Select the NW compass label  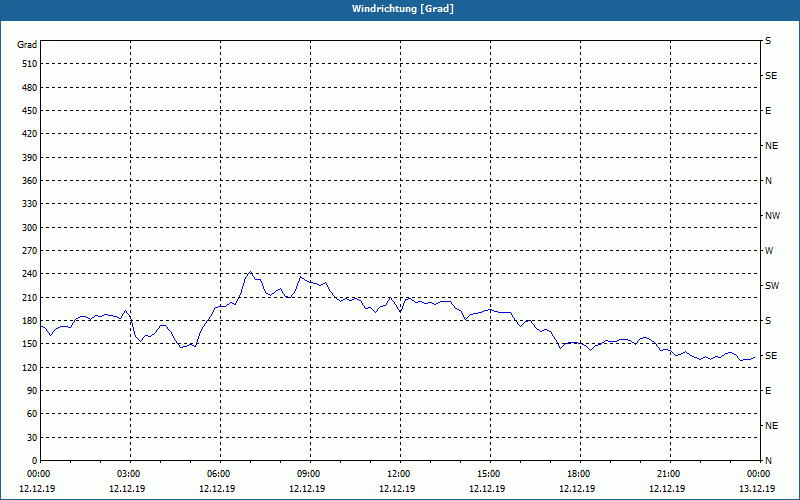pyautogui.click(x=772, y=216)
